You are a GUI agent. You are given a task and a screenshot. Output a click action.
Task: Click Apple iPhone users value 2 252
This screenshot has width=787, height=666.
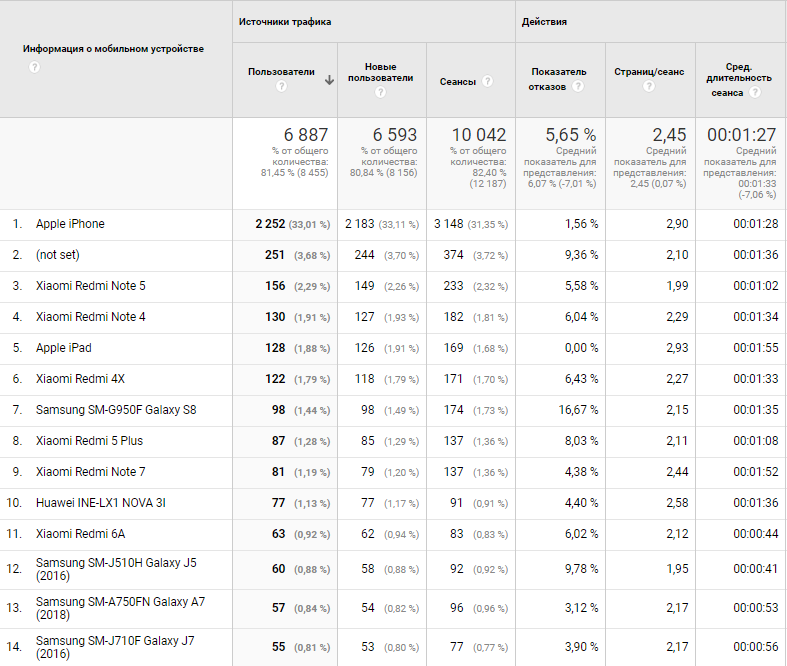point(270,224)
